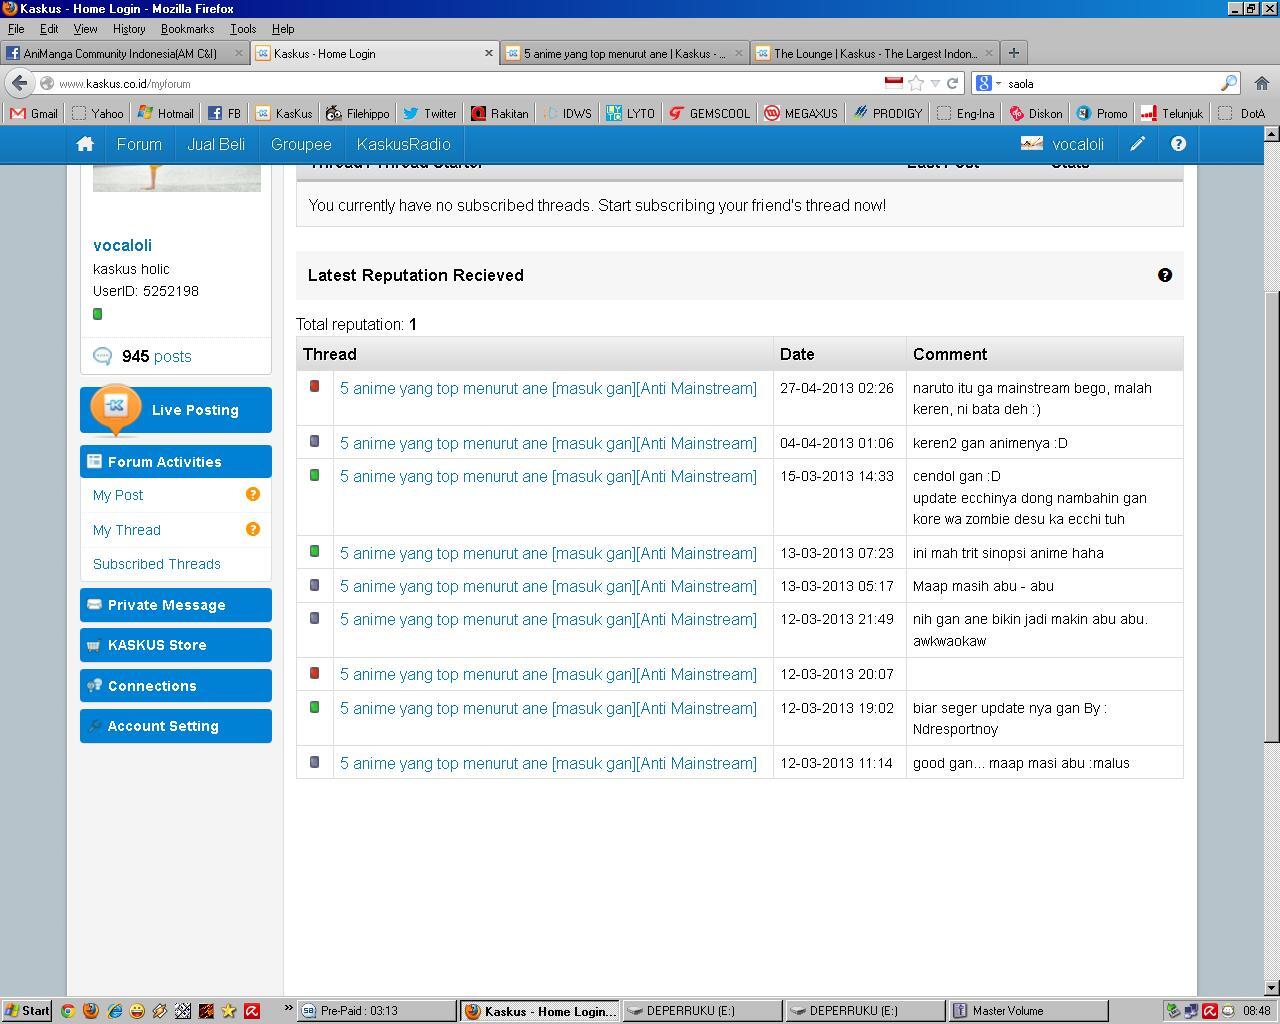Click the Chrome quick launch icon
This screenshot has width=1280, height=1024.
click(67, 1011)
